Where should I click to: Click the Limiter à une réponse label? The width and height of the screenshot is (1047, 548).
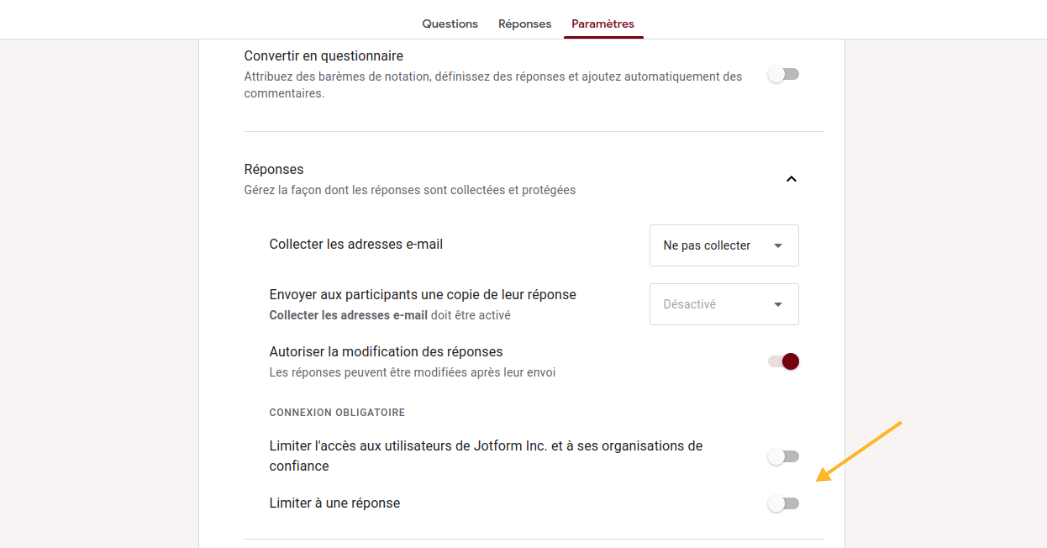coord(334,503)
